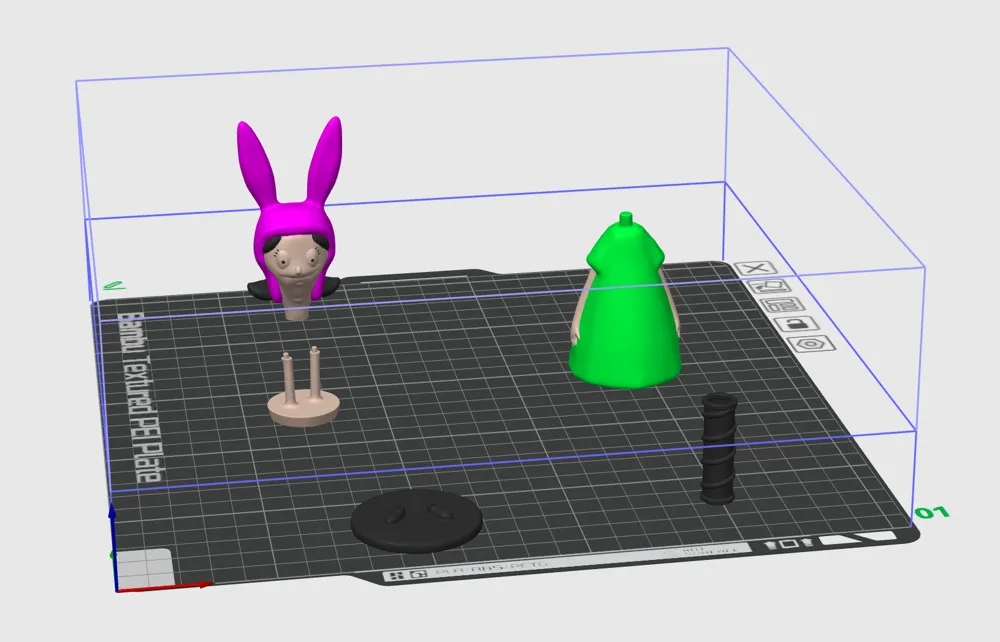The width and height of the screenshot is (1000, 642).
Task: Click the remove plate X icon
Action: (756, 268)
